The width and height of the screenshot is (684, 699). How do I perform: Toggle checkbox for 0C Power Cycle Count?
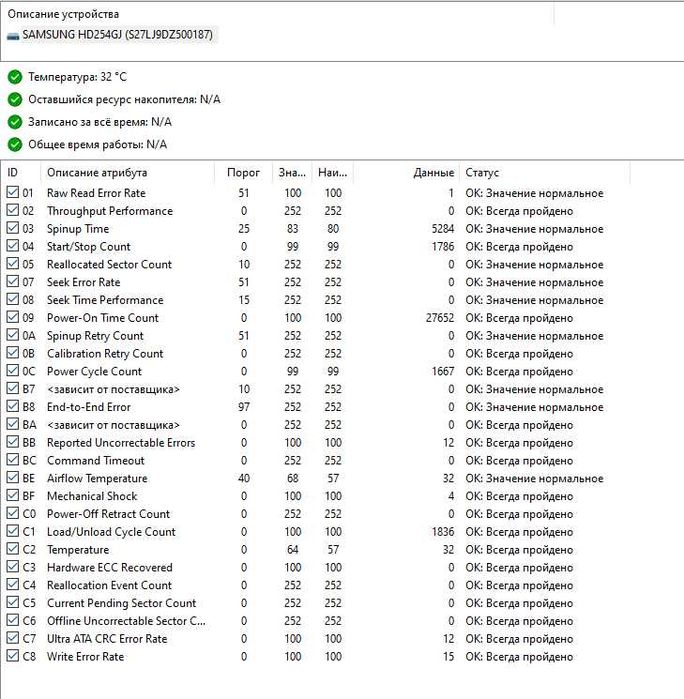click(x=13, y=370)
